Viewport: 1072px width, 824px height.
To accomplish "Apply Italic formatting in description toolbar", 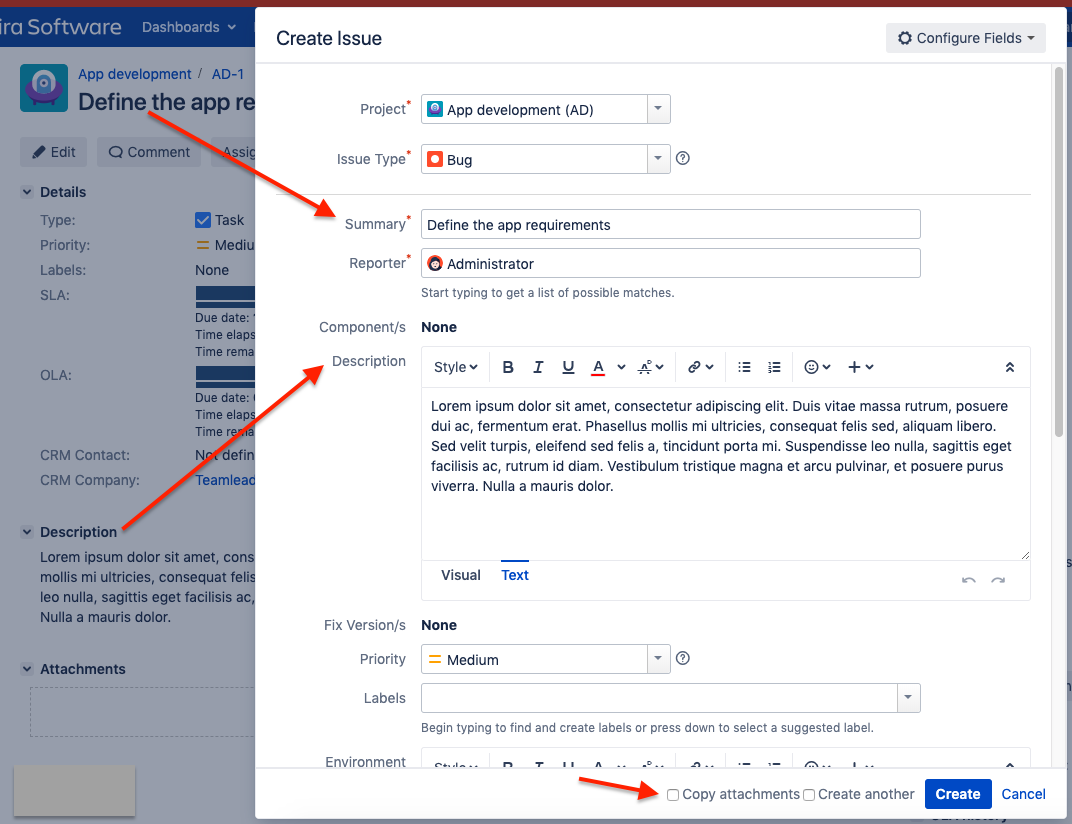I will pyautogui.click(x=538, y=367).
